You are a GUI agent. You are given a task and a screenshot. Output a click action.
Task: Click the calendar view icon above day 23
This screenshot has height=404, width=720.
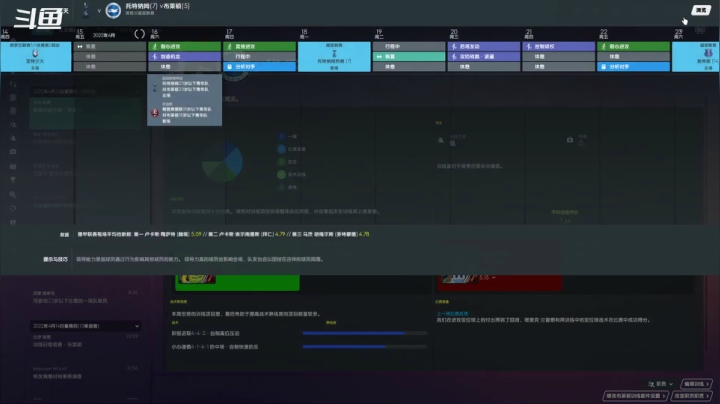tap(700, 31)
